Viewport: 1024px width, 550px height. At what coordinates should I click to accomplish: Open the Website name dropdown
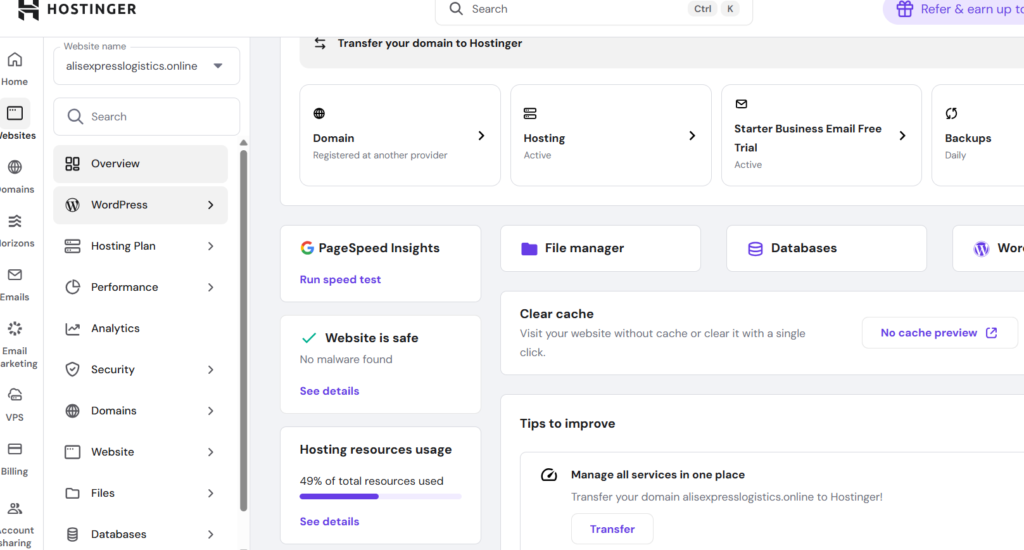point(147,66)
